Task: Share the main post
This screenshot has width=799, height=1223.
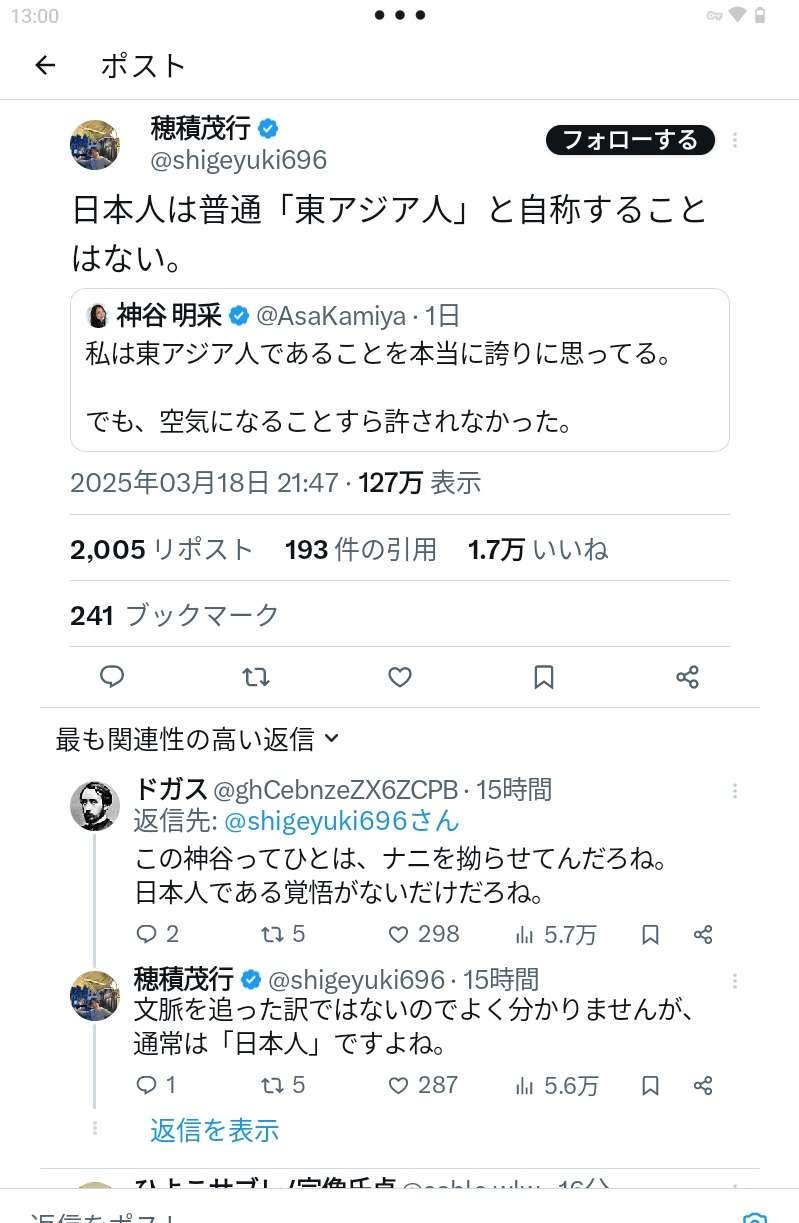Action: click(687, 677)
